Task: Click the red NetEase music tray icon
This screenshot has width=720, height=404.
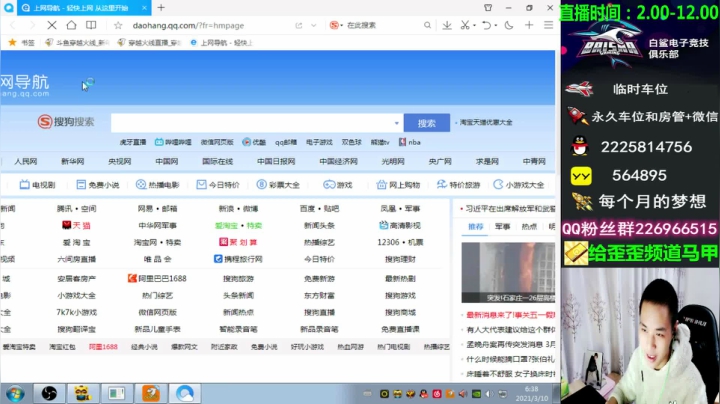Action: point(437,394)
